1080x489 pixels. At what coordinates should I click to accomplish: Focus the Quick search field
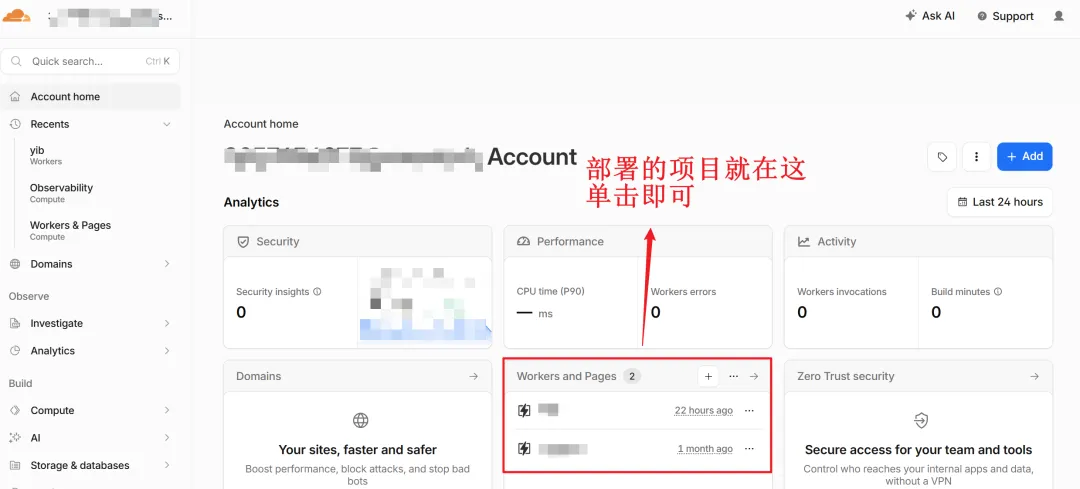(x=90, y=61)
